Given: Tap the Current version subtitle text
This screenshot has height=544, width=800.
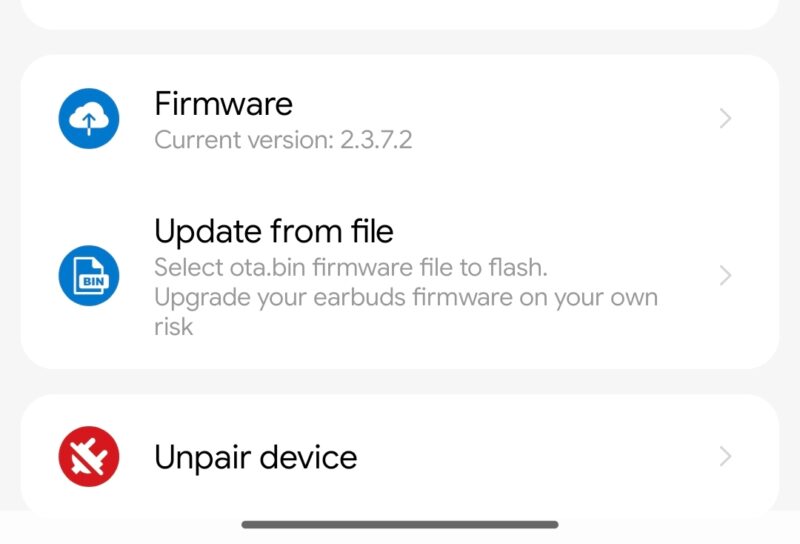Looking at the screenshot, I should click(283, 140).
